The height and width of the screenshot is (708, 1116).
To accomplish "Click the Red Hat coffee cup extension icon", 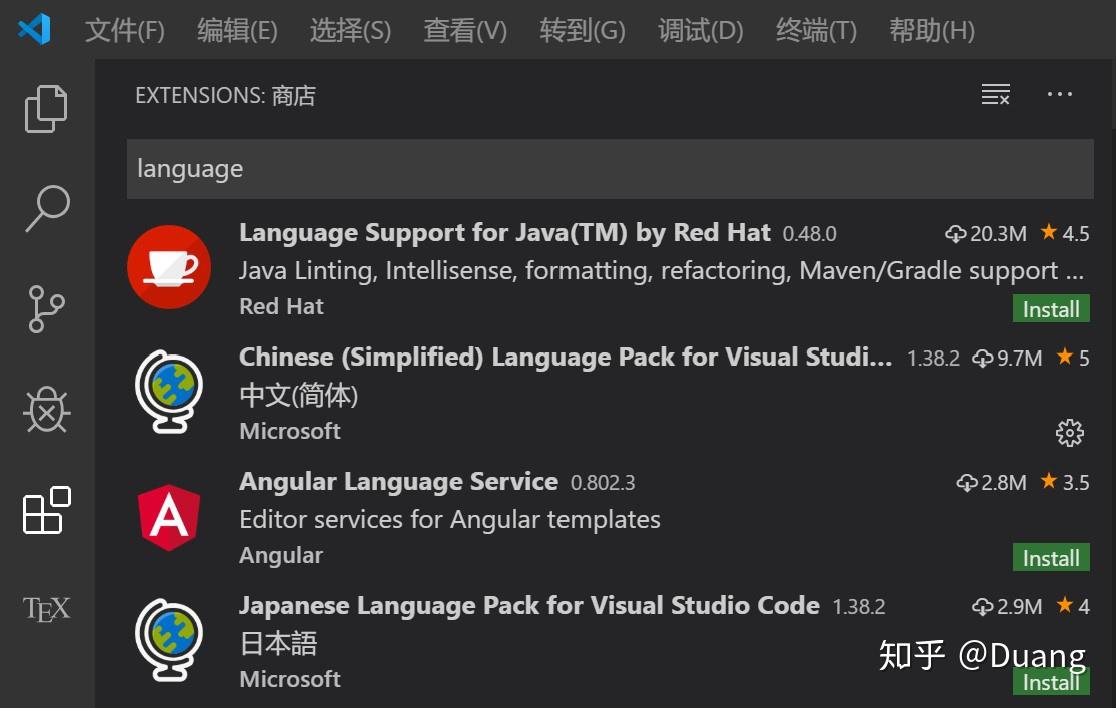I will coord(169,266).
